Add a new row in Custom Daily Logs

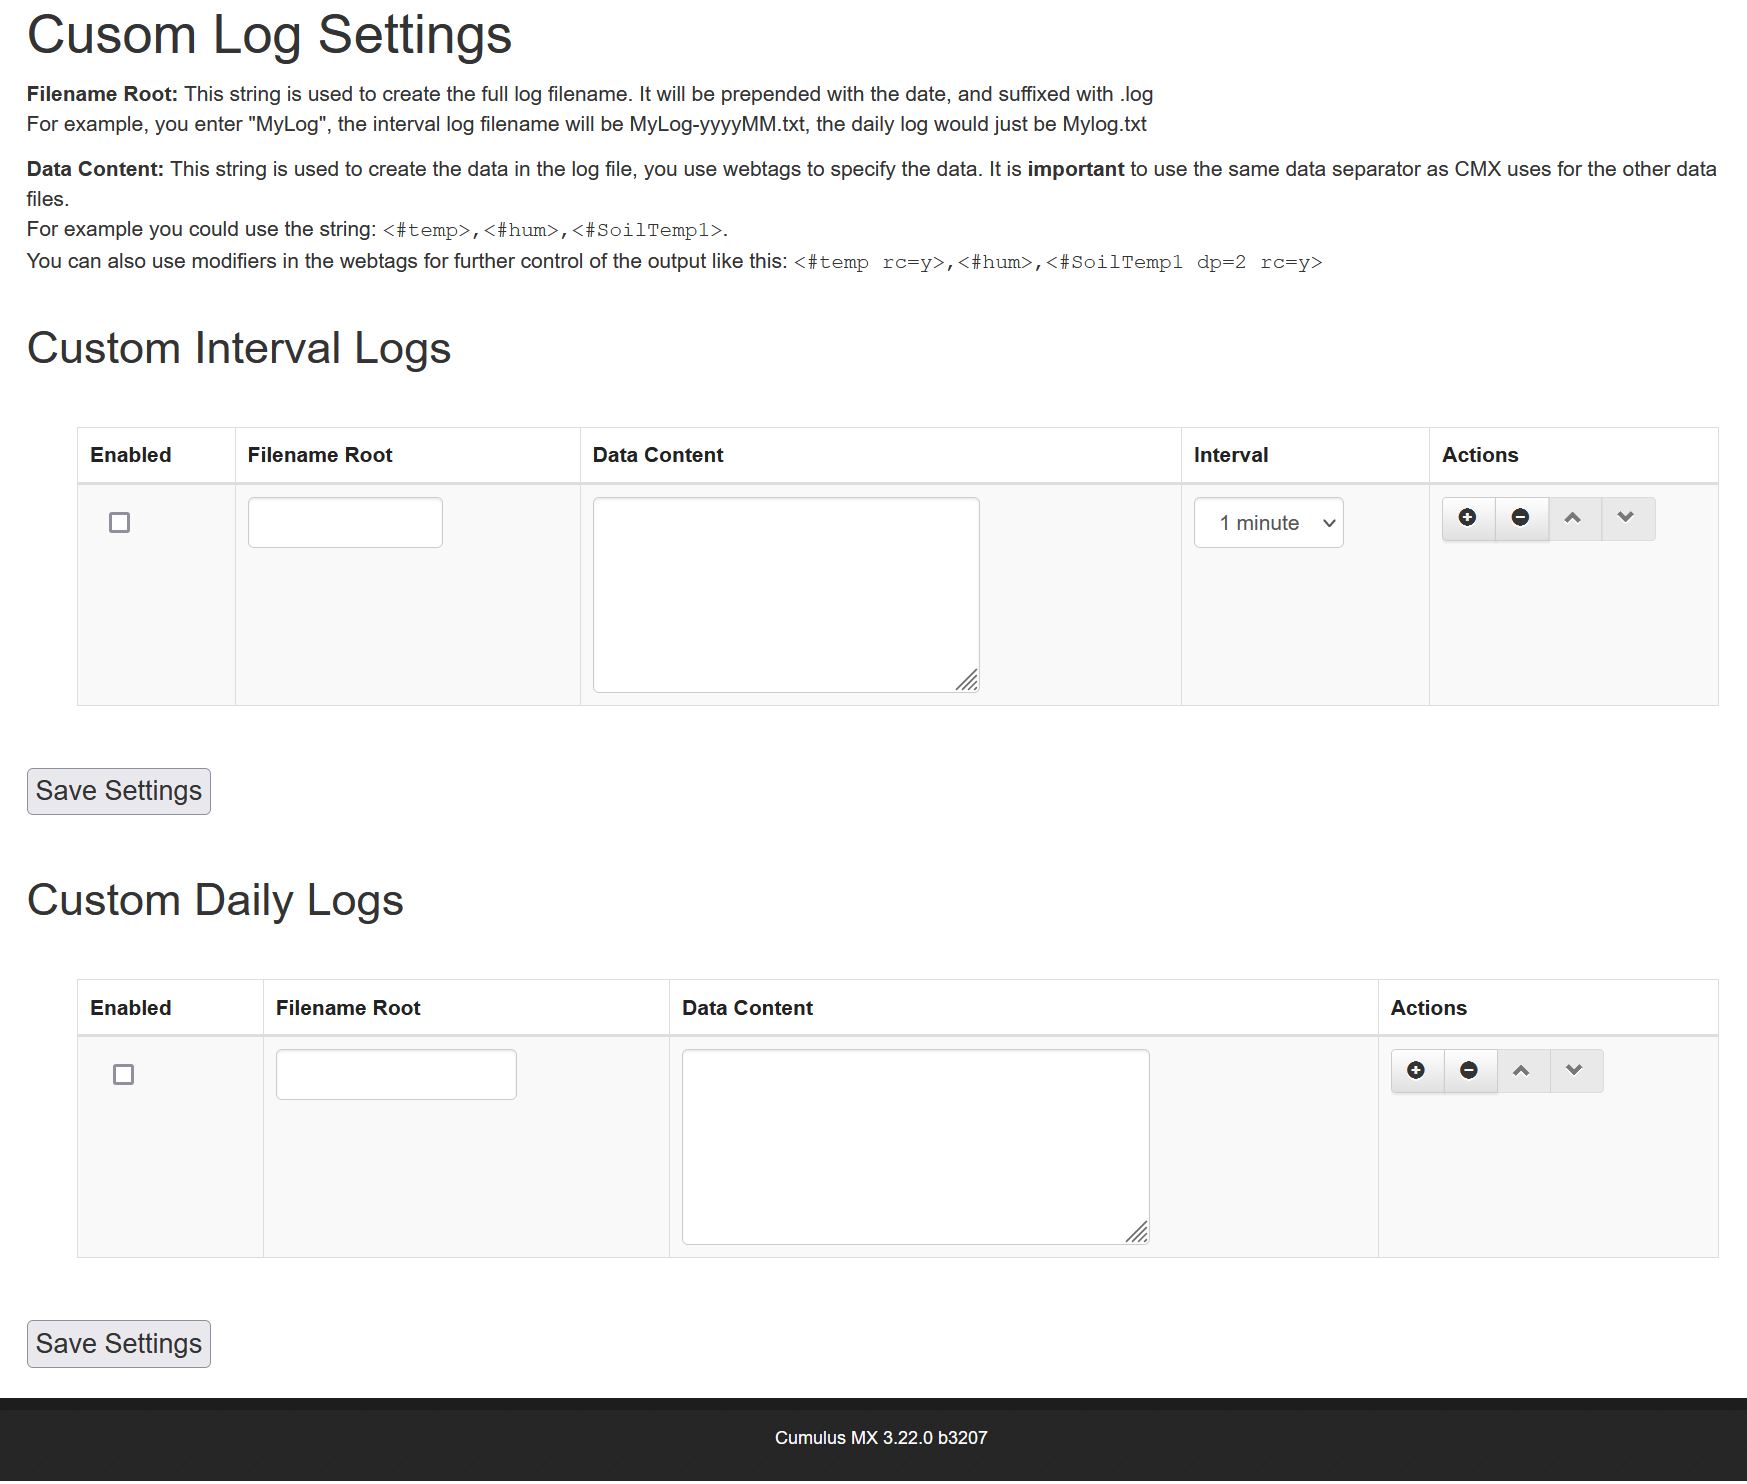1417,1071
